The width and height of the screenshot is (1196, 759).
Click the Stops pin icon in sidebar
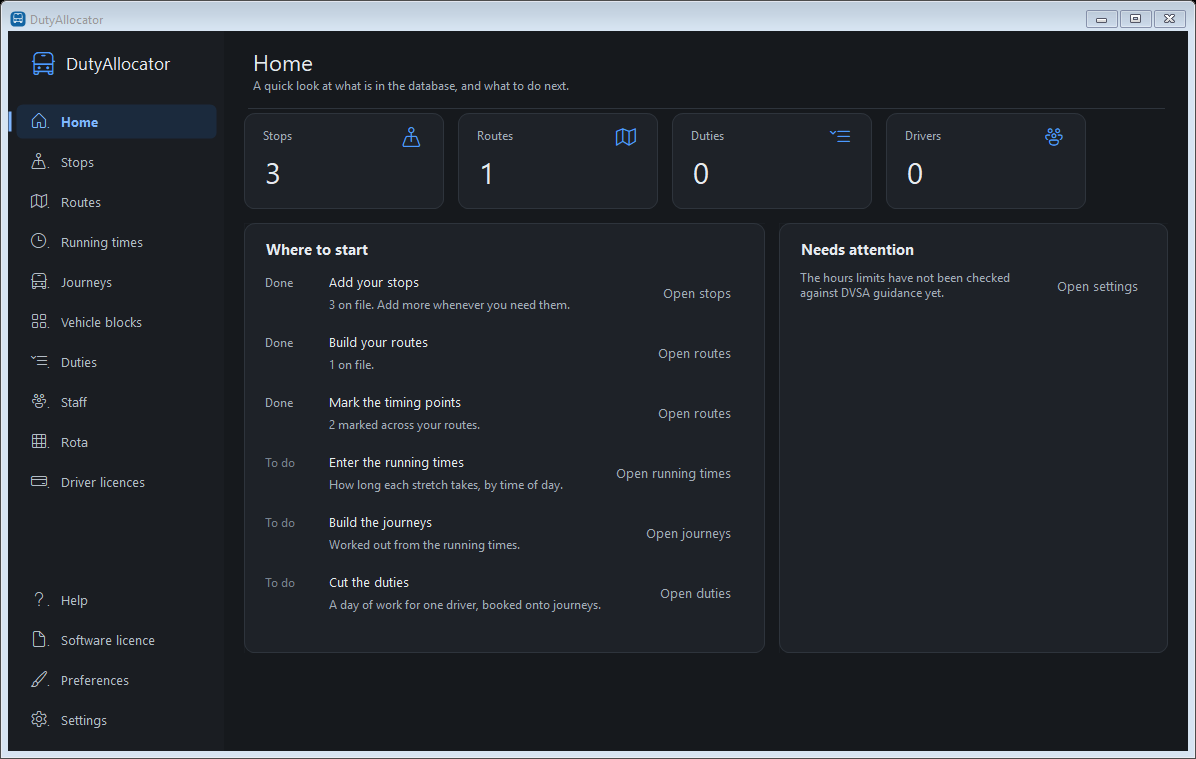point(40,161)
